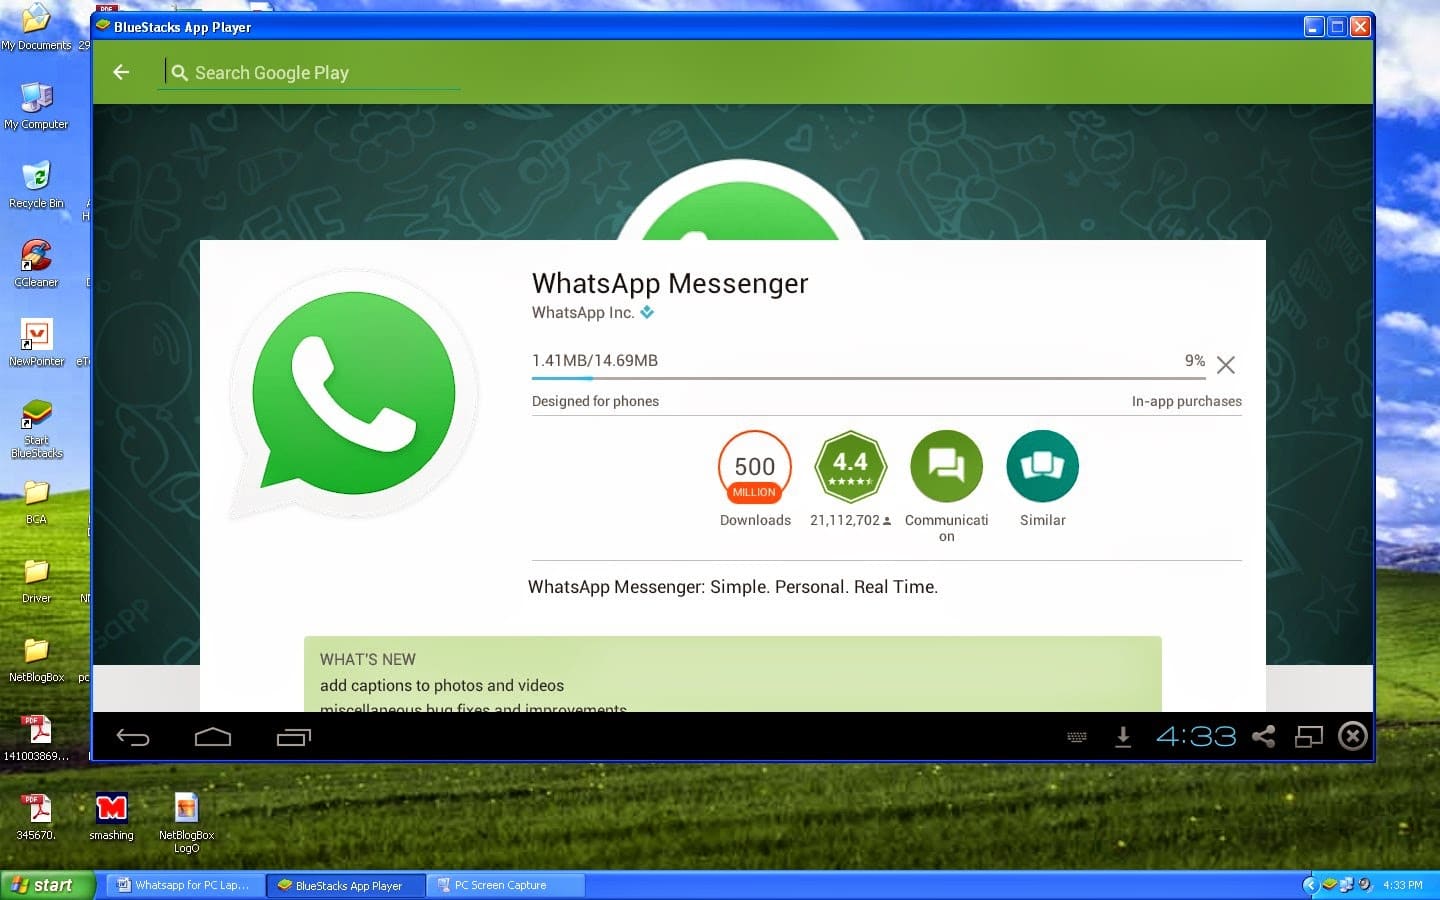This screenshot has width=1440, height=900.
Task: Cancel the WhatsApp download with the X
Action: (x=1225, y=365)
